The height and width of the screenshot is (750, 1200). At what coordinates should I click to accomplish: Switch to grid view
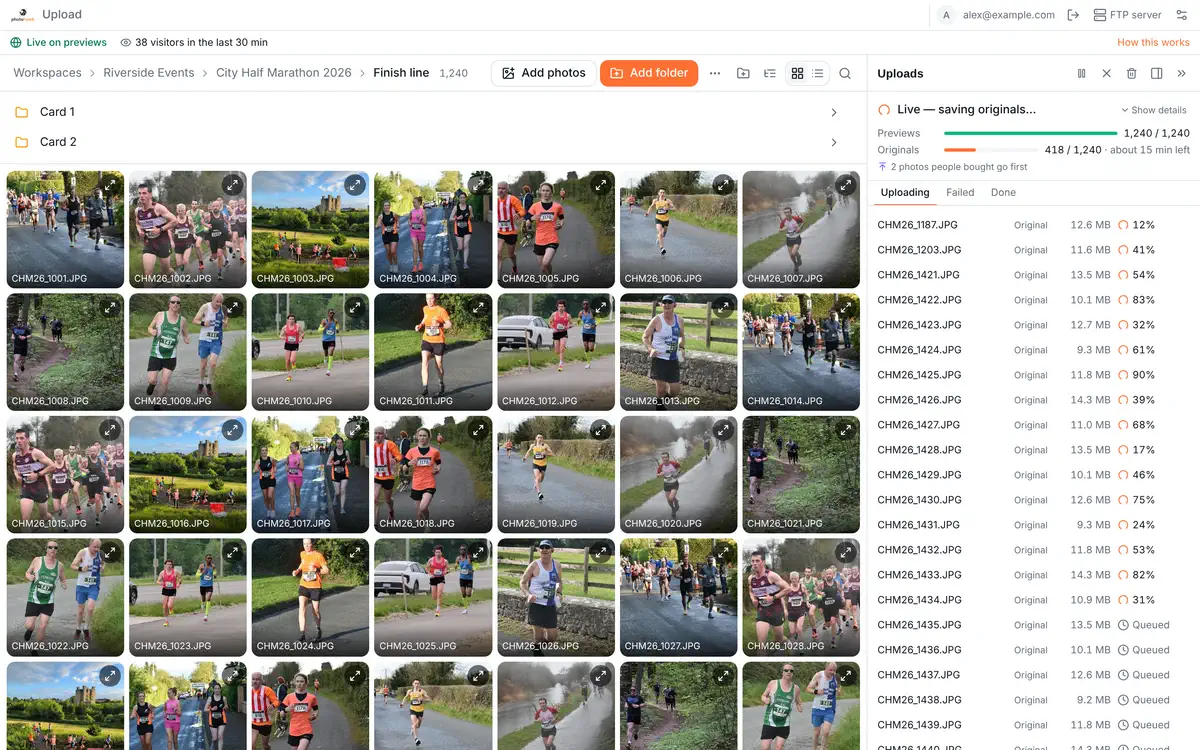797,73
